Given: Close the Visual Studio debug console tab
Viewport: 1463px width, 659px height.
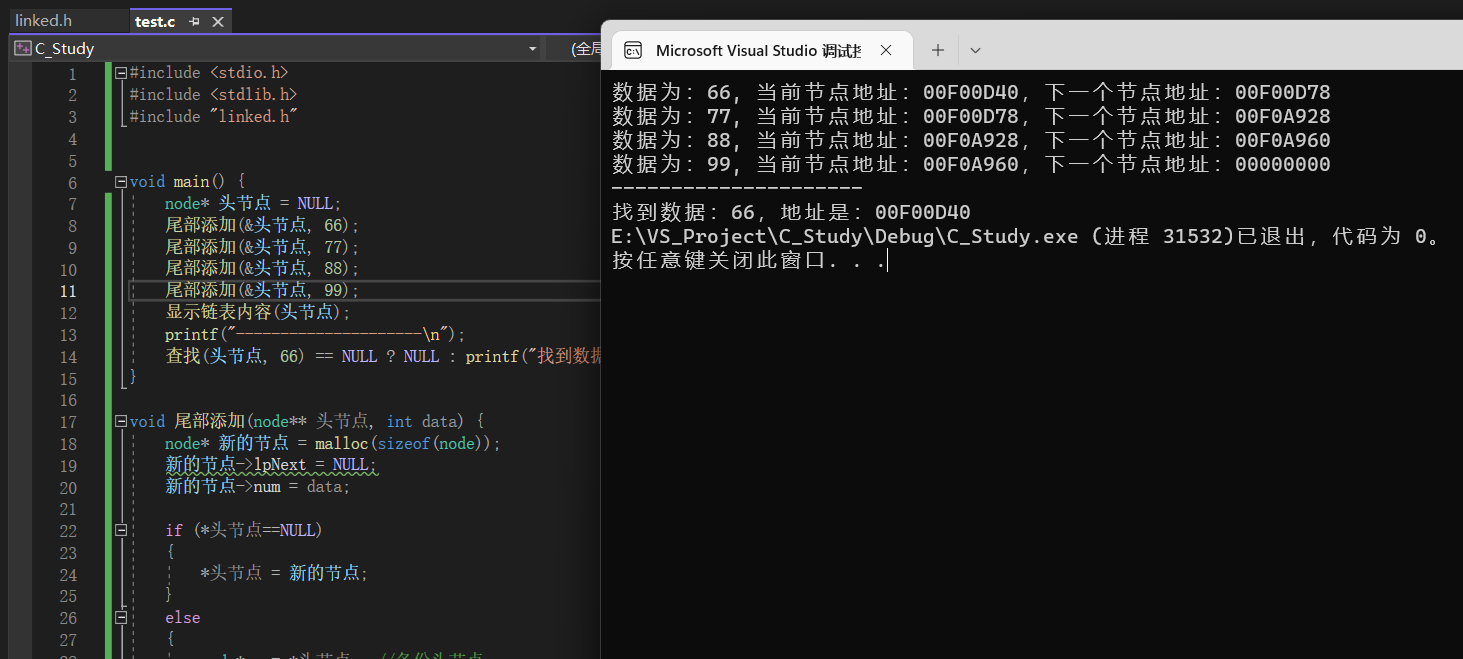Looking at the screenshot, I should (886, 50).
